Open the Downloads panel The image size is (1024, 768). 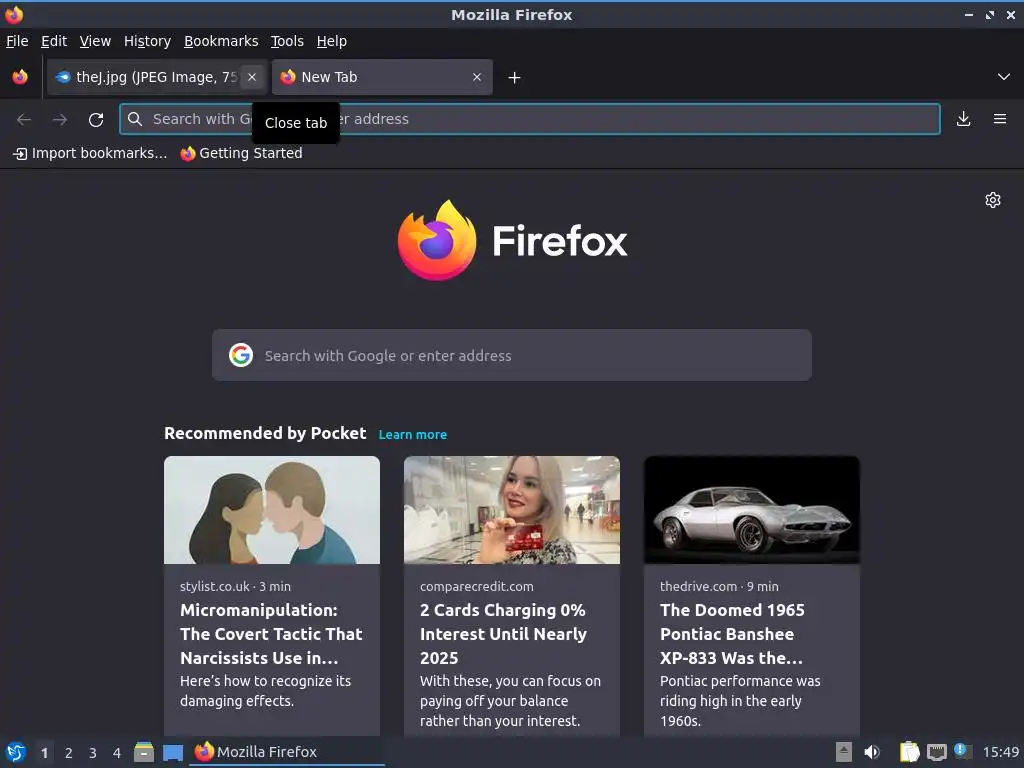[963, 119]
